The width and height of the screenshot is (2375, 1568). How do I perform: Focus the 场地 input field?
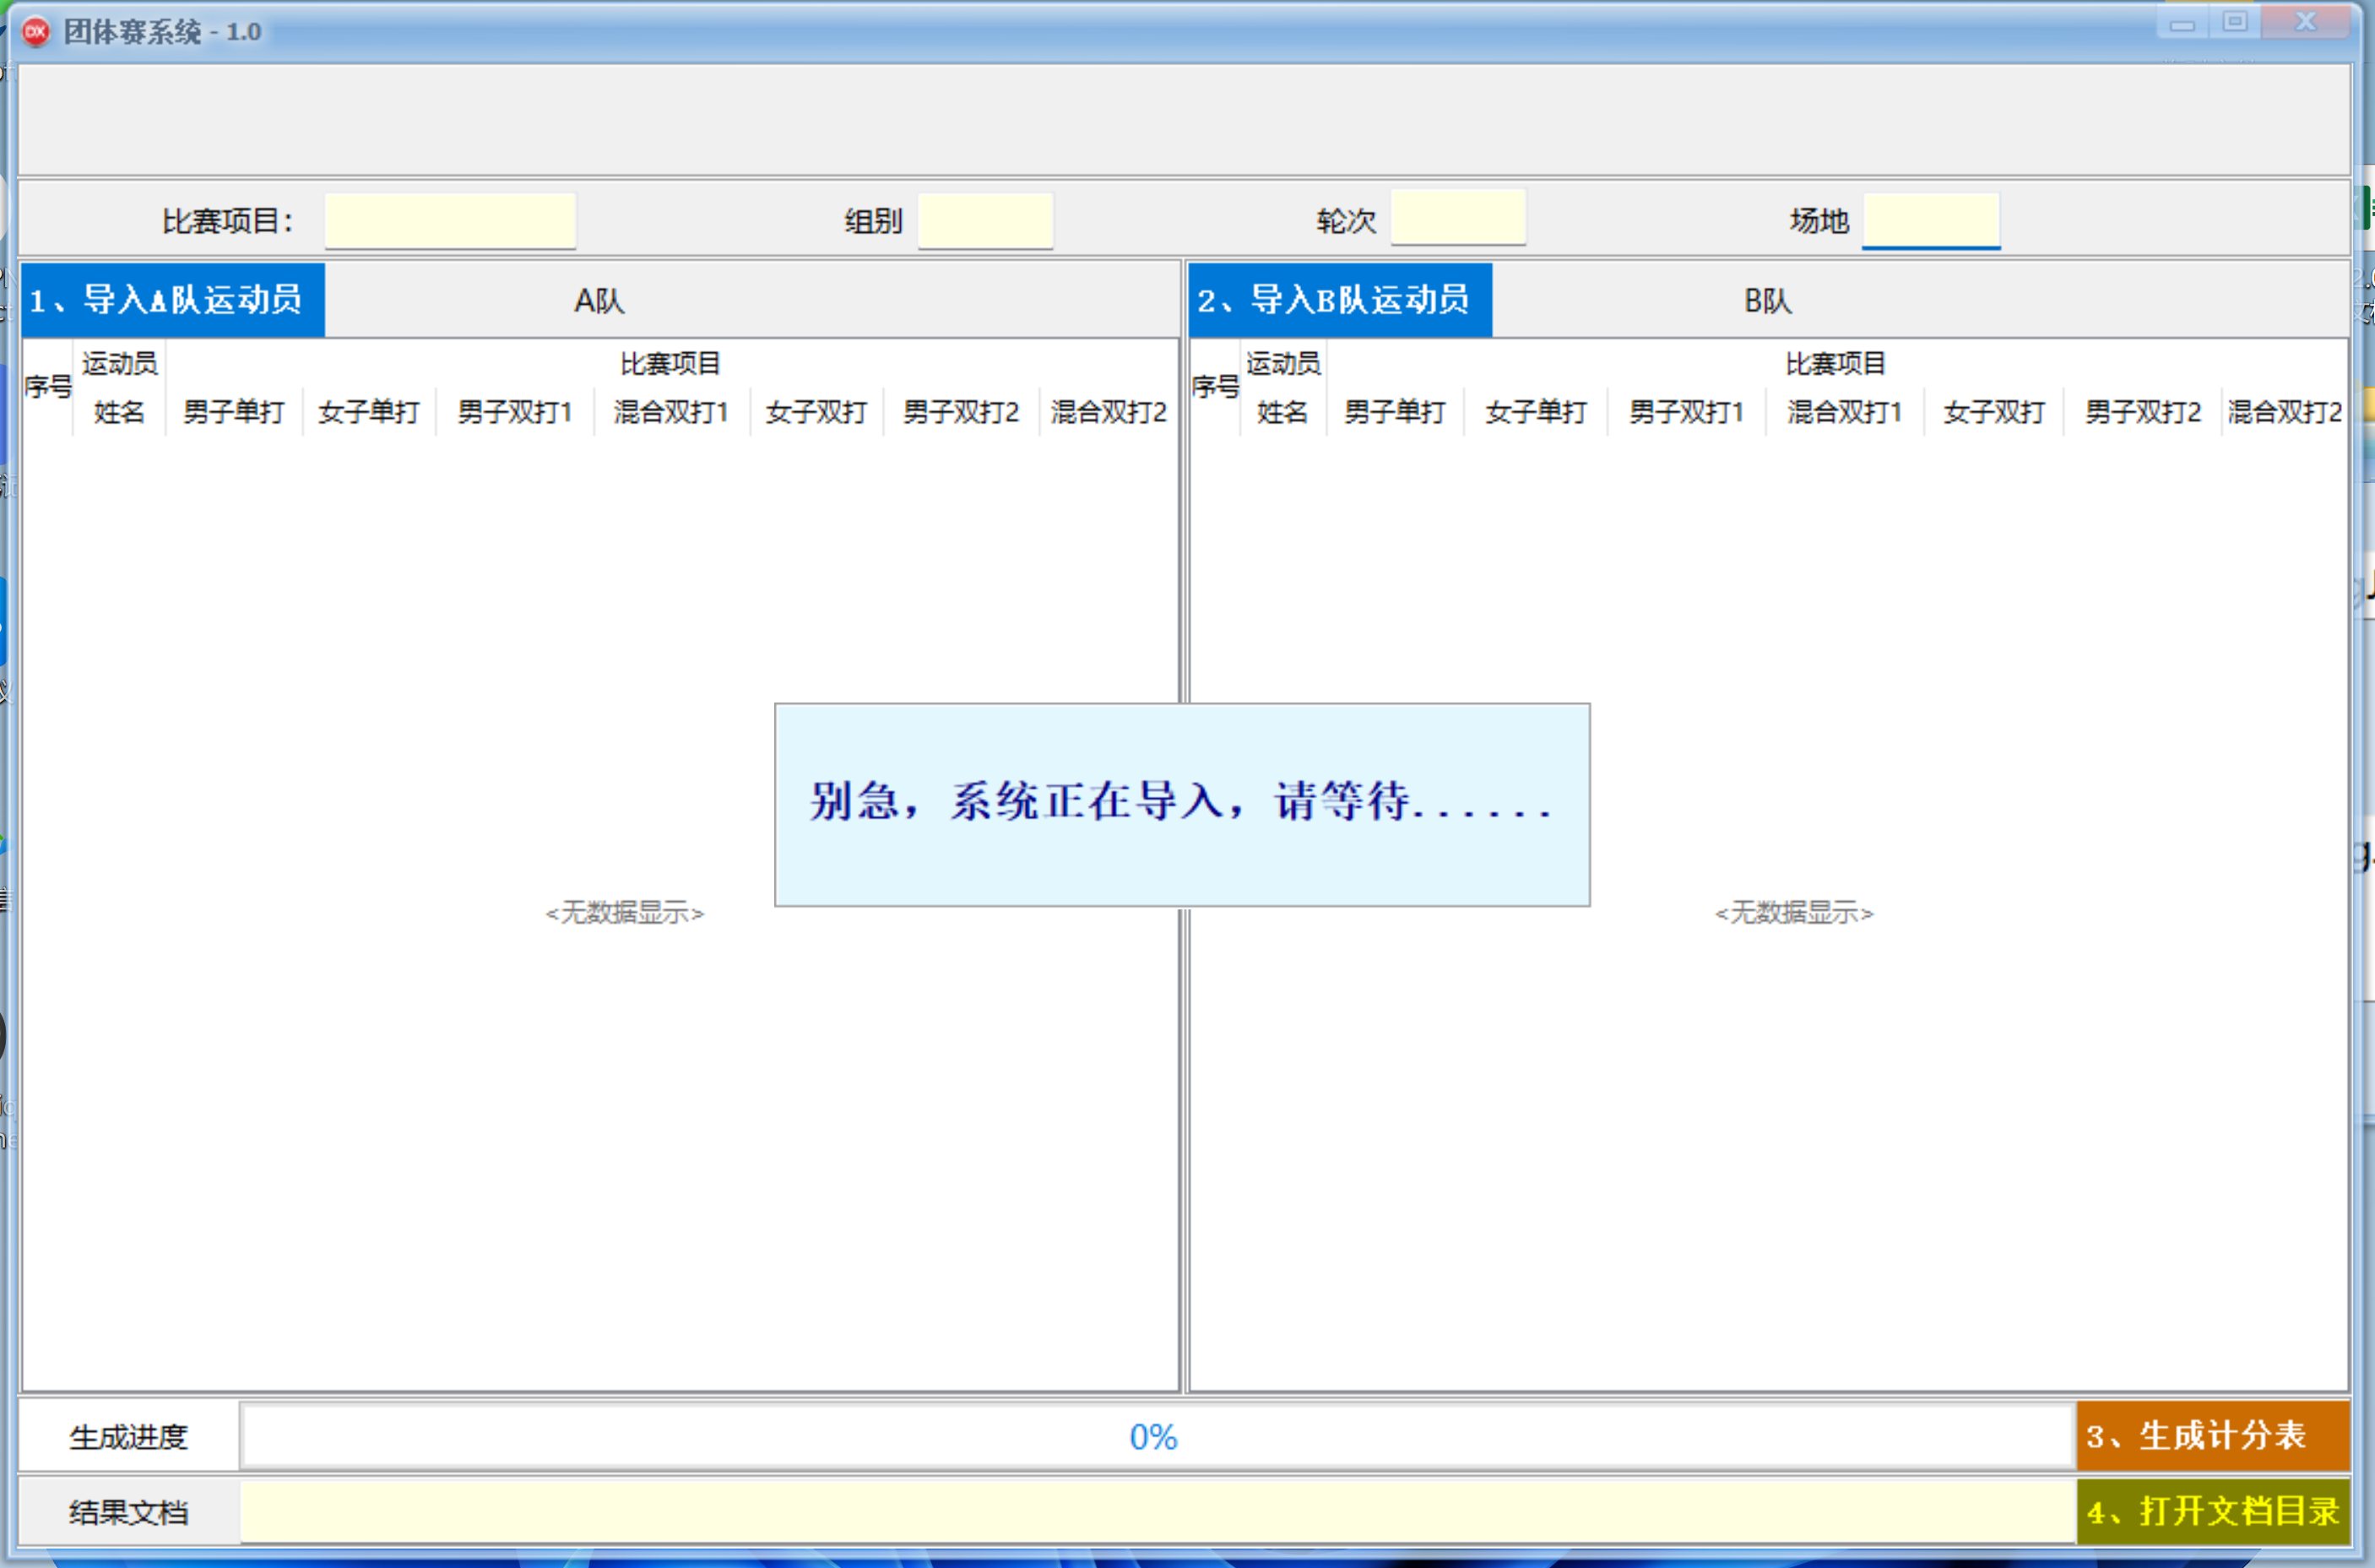pyautogui.click(x=1931, y=220)
